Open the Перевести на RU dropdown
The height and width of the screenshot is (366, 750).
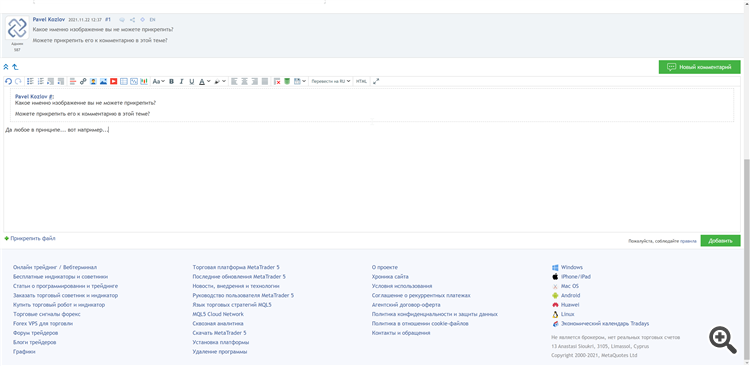coord(331,81)
